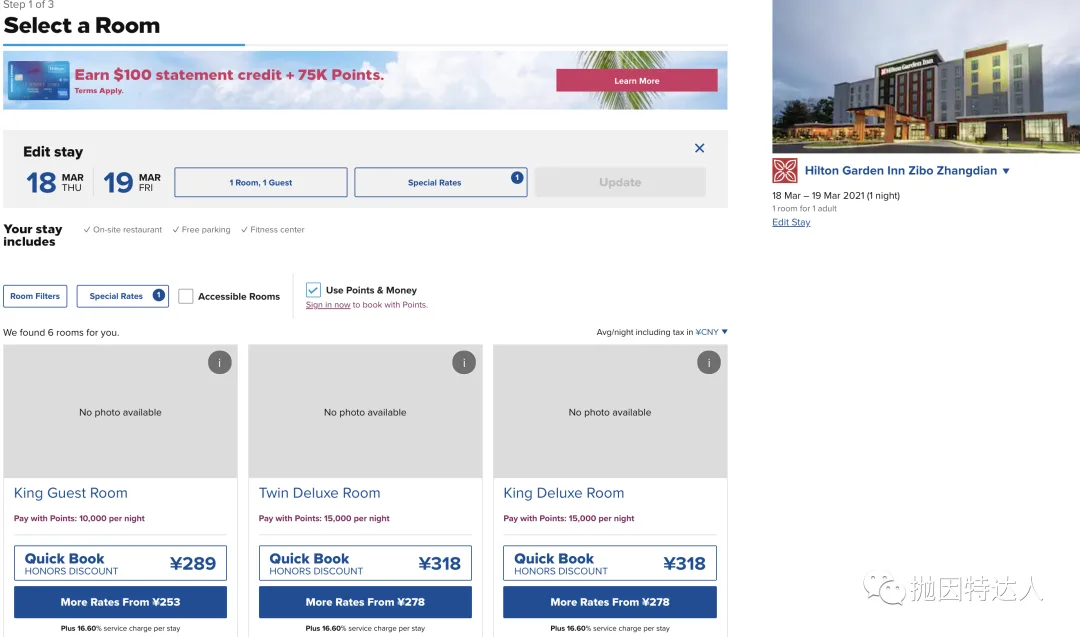Open info for King Deluxe Room
Image resolution: width=1080 pixels, height=637 pixels.
[709, 362]
